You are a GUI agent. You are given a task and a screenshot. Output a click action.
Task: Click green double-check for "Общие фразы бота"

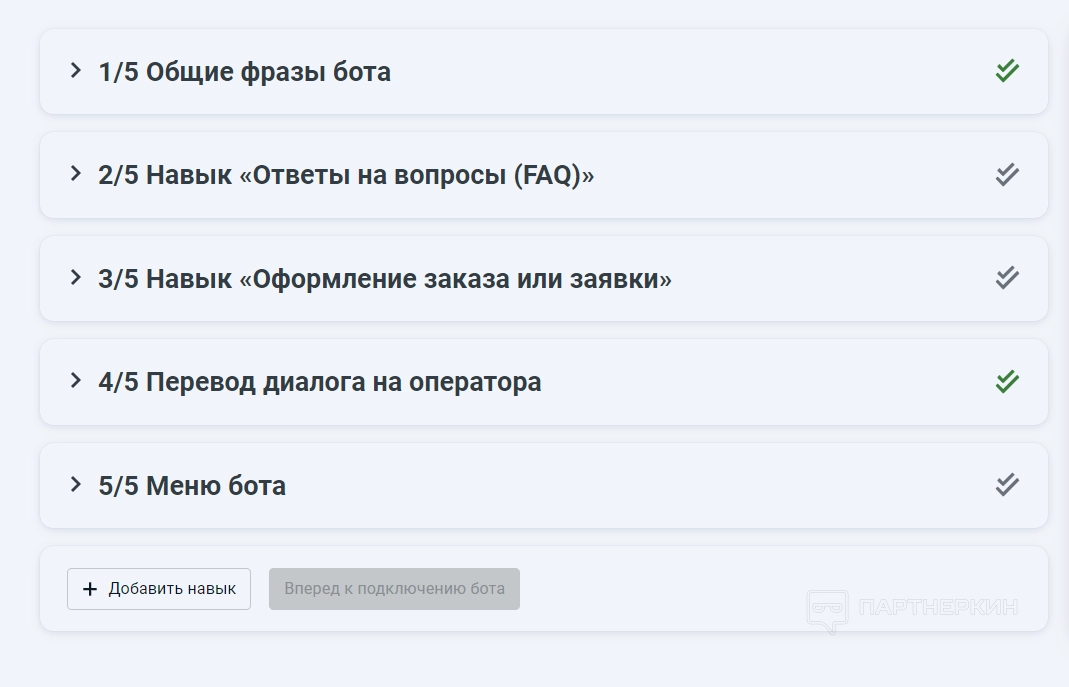click(x=1007, y=71)
